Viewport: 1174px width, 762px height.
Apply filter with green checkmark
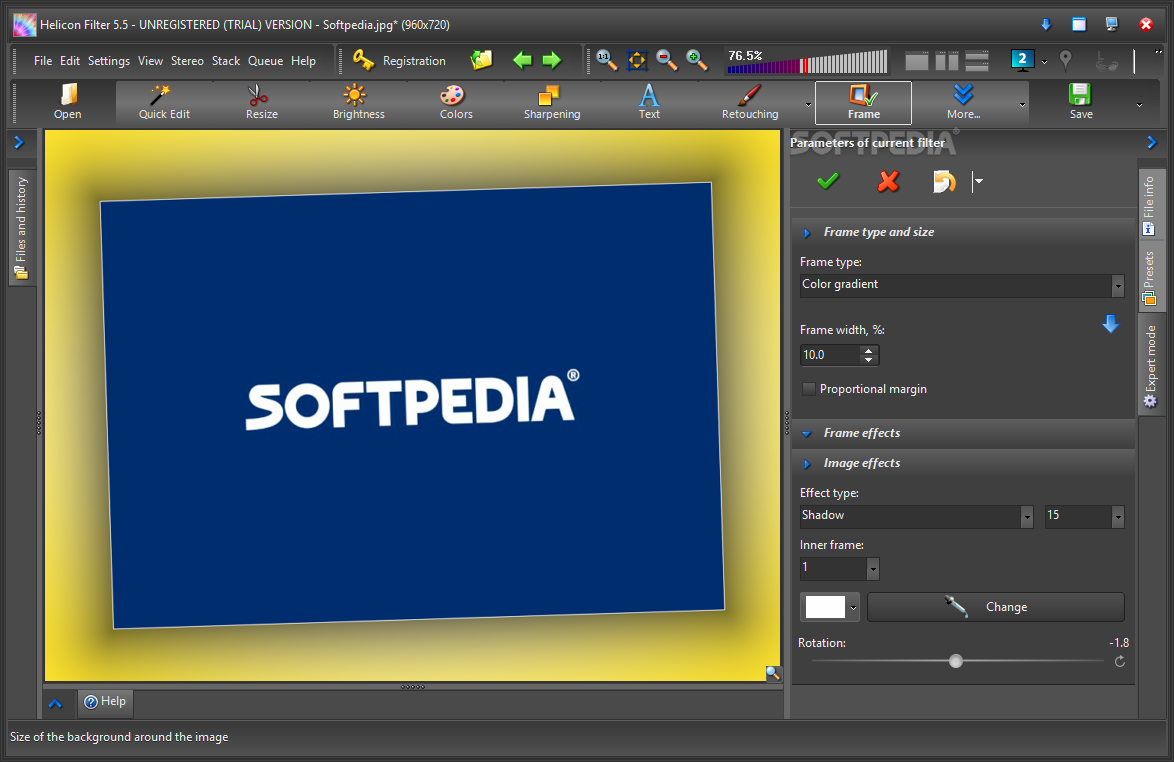pyautogui.click(x=828, y=181)
